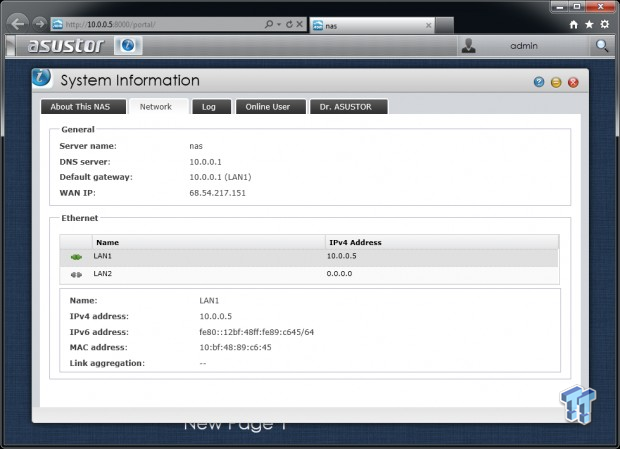Screen dimensions: 620x449
Task: Click the detail Name value LAN1
Action: pos(209,301)
